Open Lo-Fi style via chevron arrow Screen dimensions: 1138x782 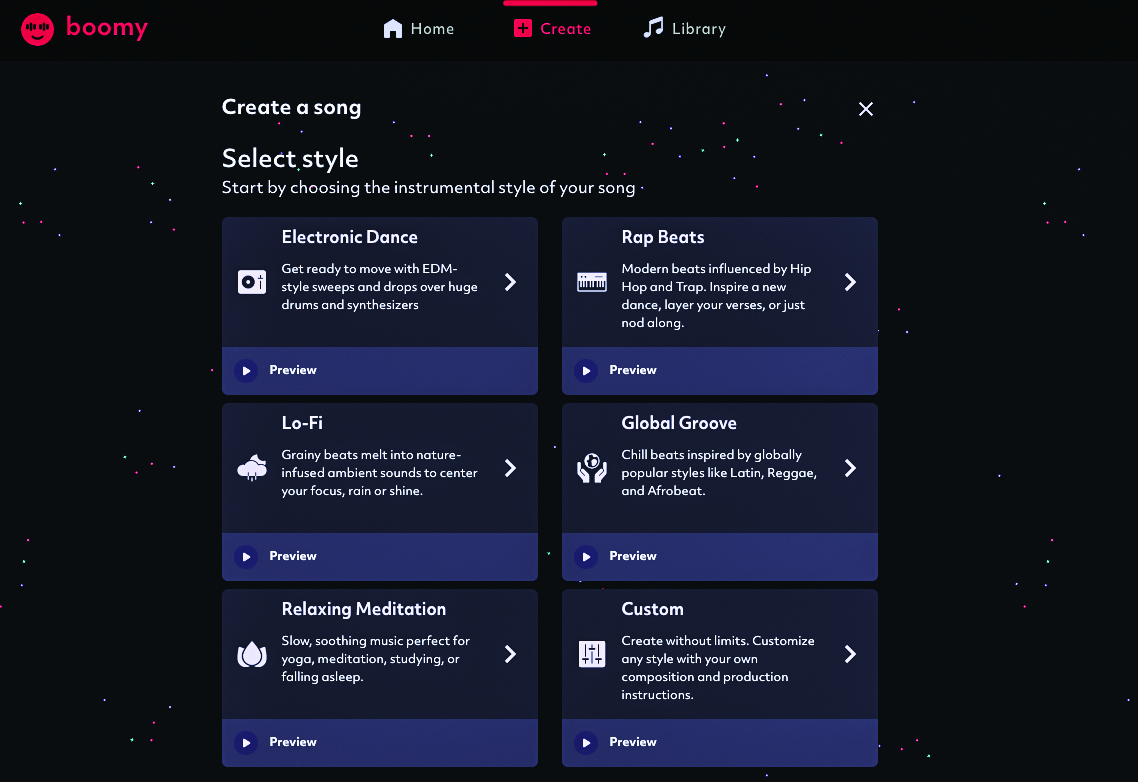pos(510,468)
